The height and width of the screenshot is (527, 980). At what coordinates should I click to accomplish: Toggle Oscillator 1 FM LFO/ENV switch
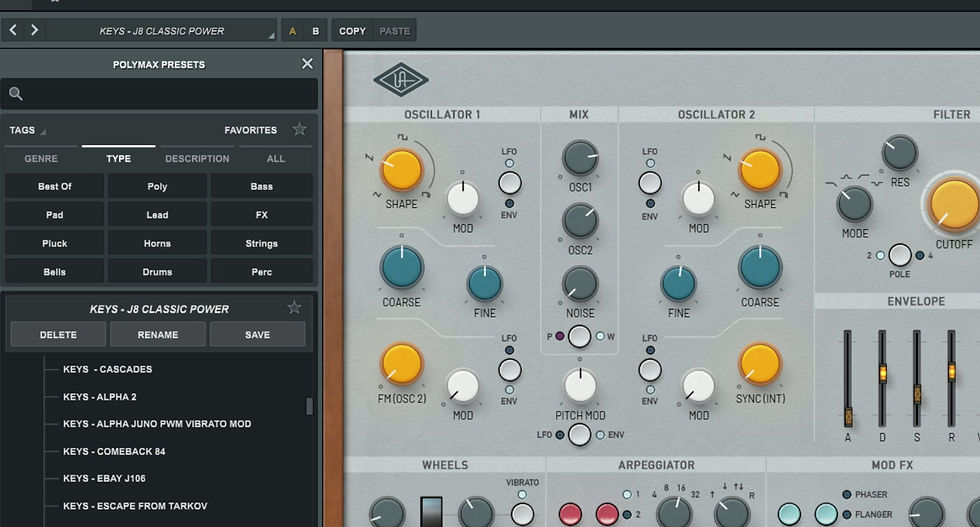509,370
